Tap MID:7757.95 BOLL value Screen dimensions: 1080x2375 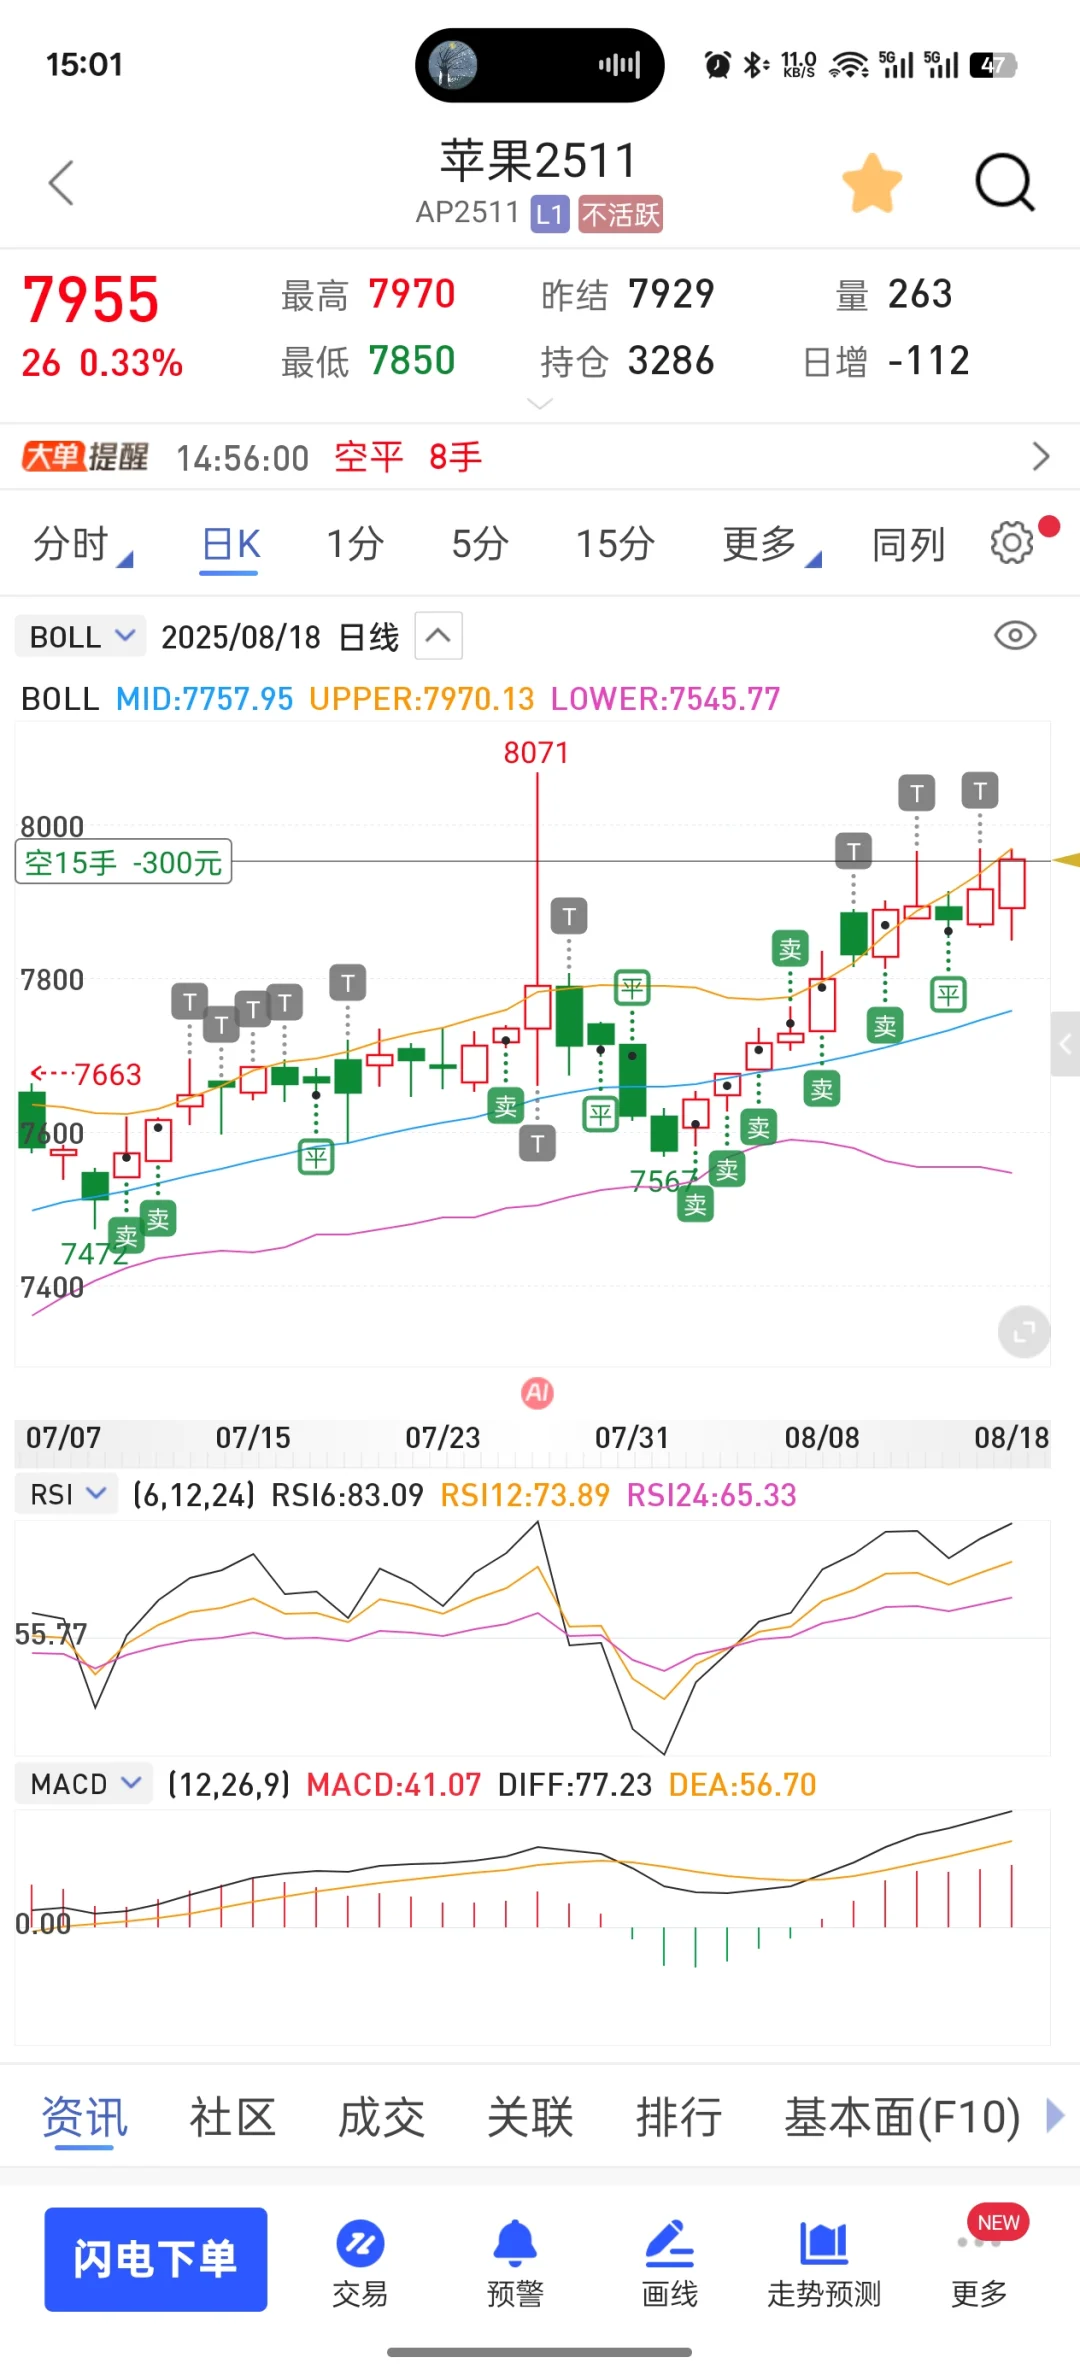(x=204, y=698)
